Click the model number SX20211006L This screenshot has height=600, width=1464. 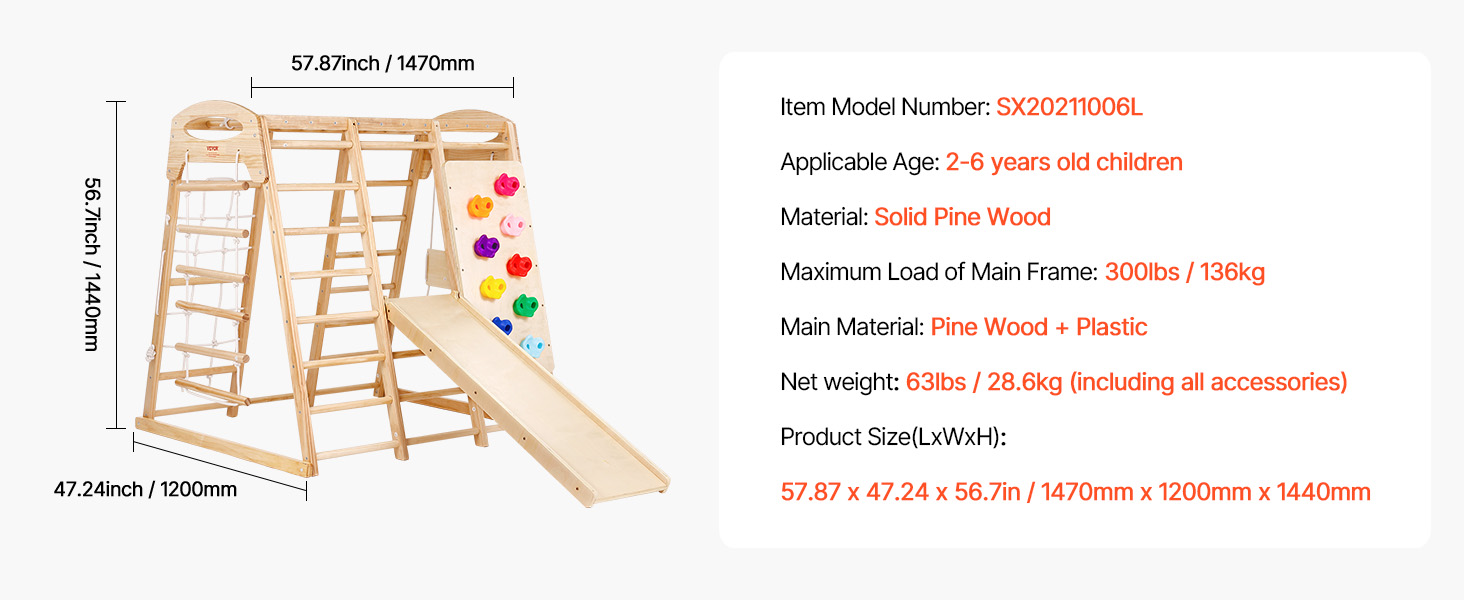pos(1069,107)
